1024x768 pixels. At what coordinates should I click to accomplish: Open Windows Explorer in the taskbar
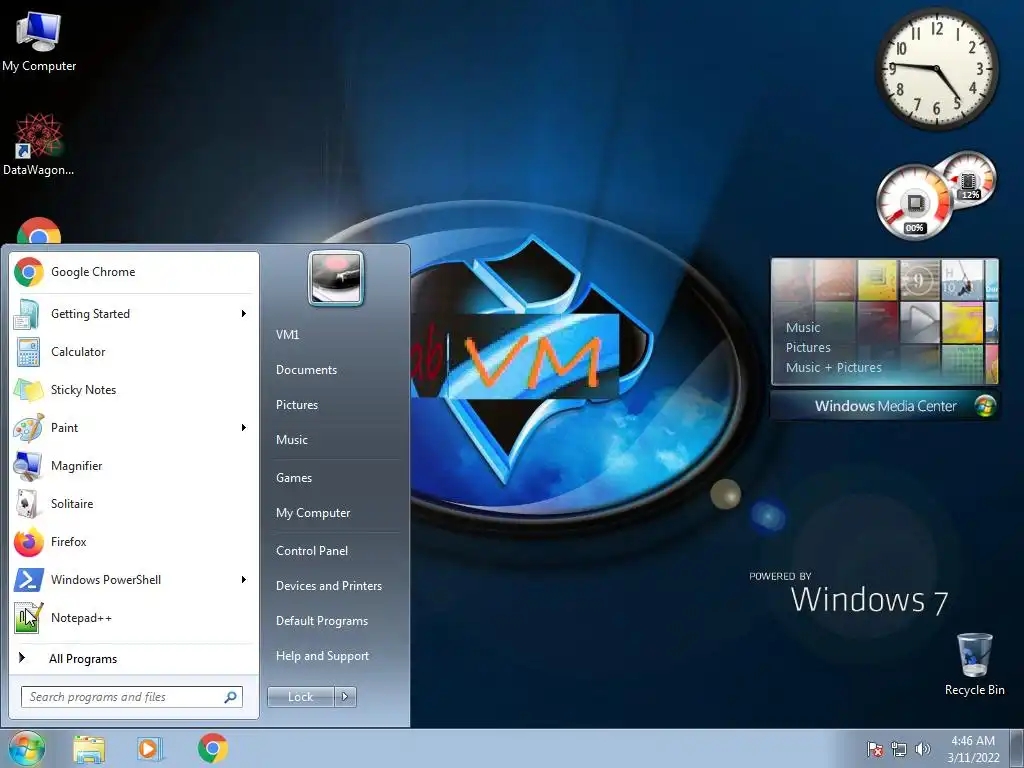coord(89,749)
